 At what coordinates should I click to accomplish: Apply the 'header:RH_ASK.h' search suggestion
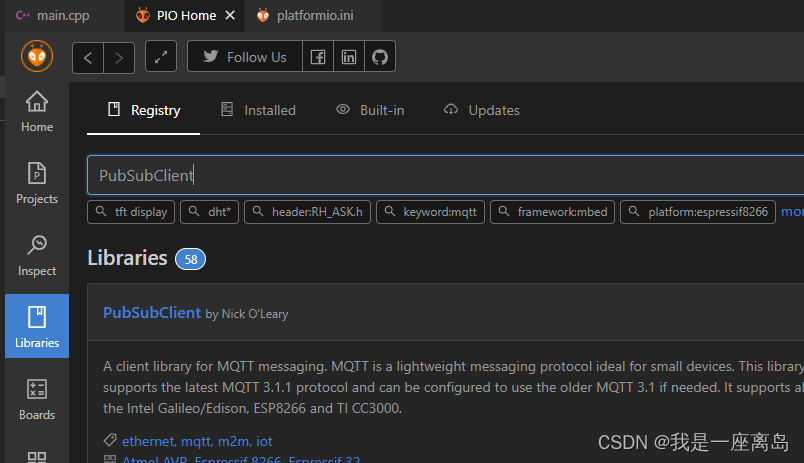[x=307, y=212]
